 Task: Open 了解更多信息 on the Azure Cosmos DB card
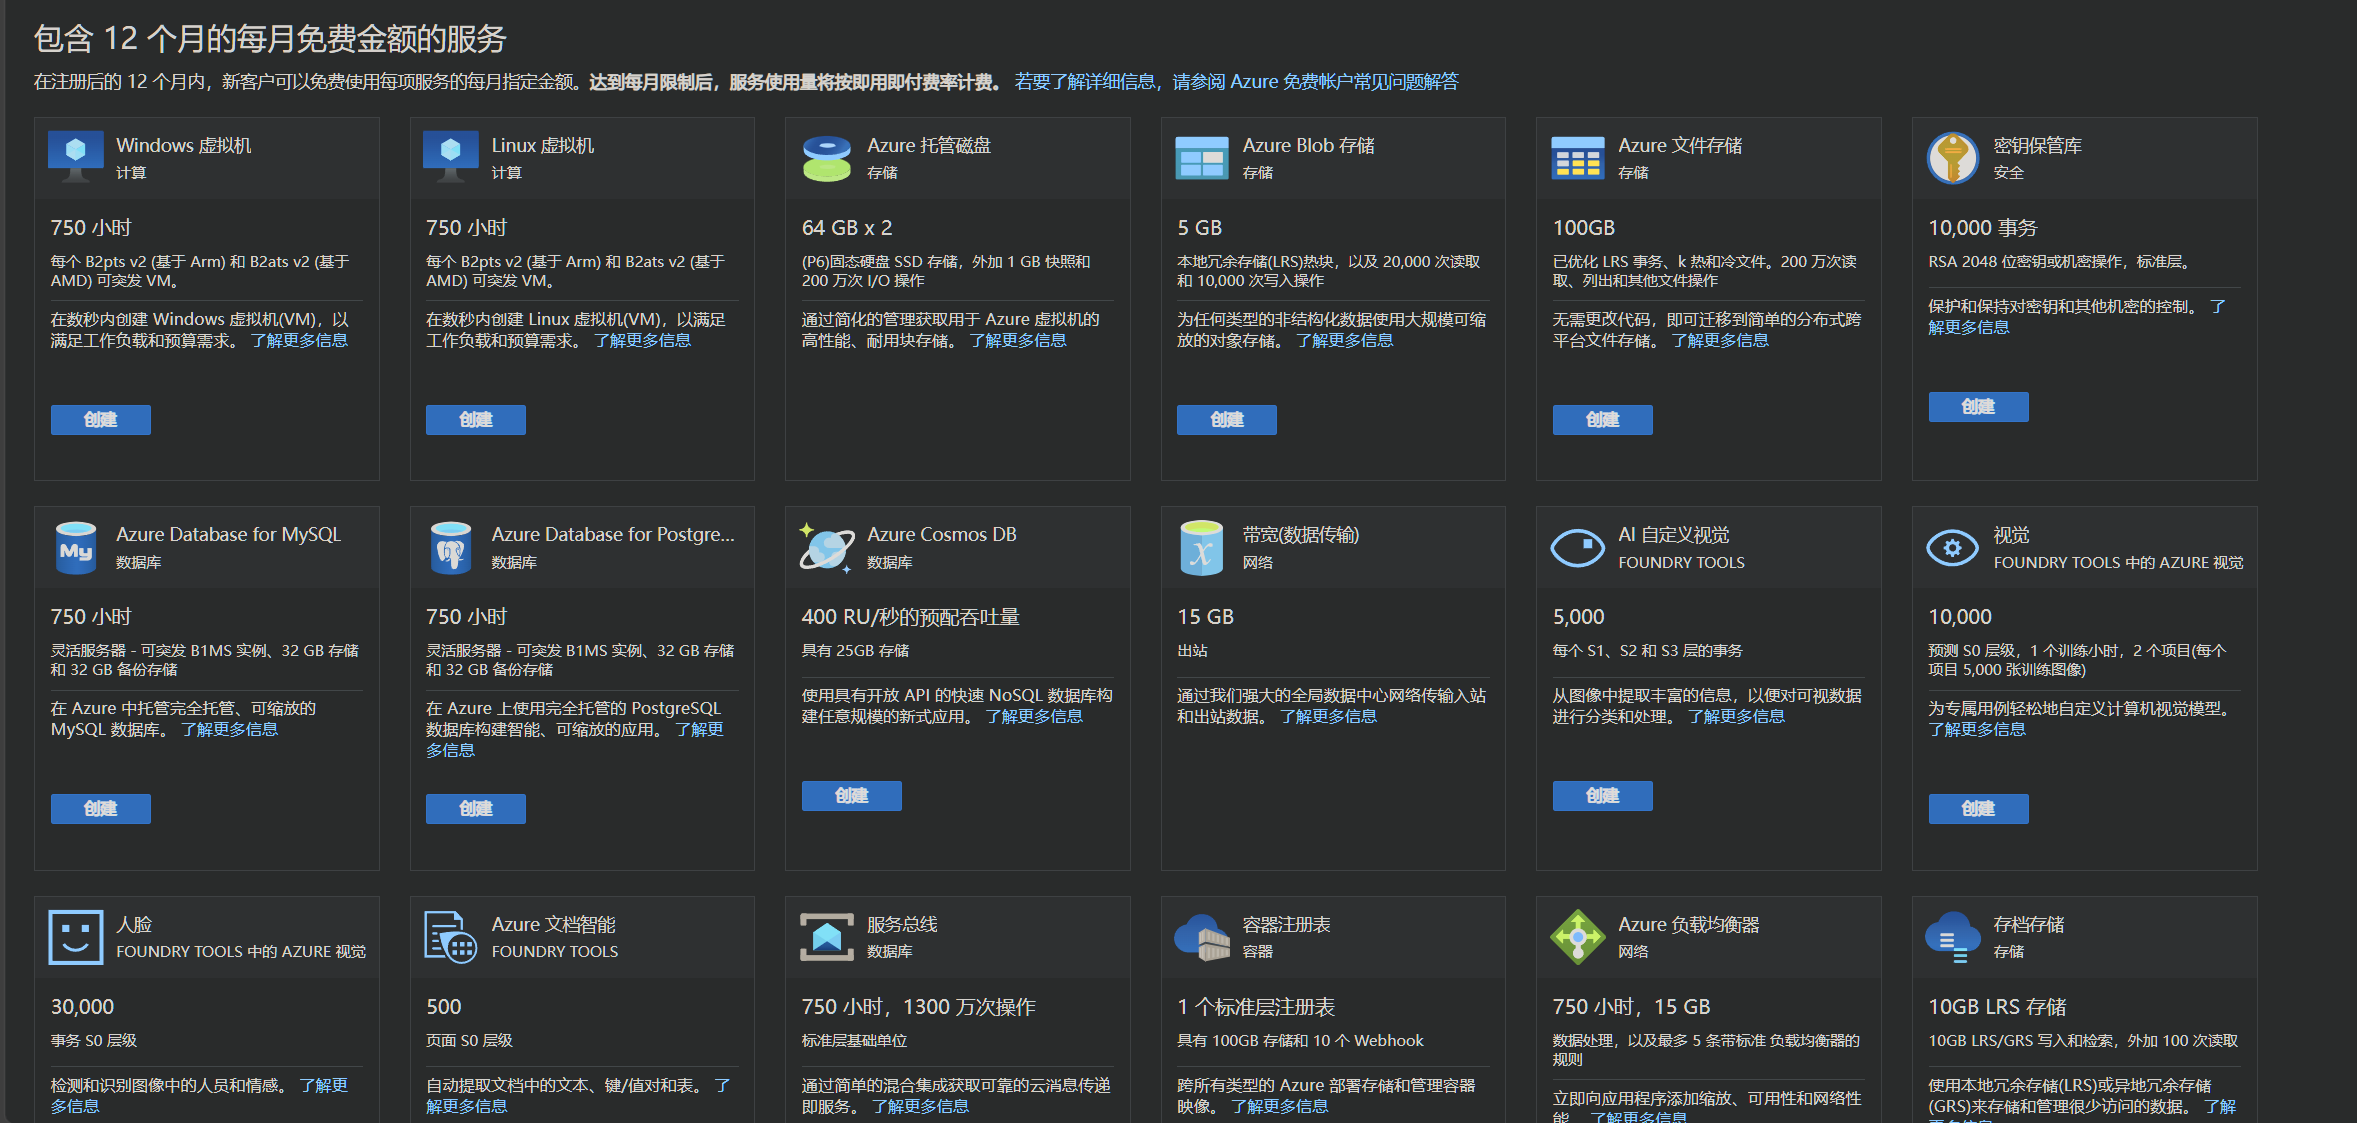(1034, 717)
